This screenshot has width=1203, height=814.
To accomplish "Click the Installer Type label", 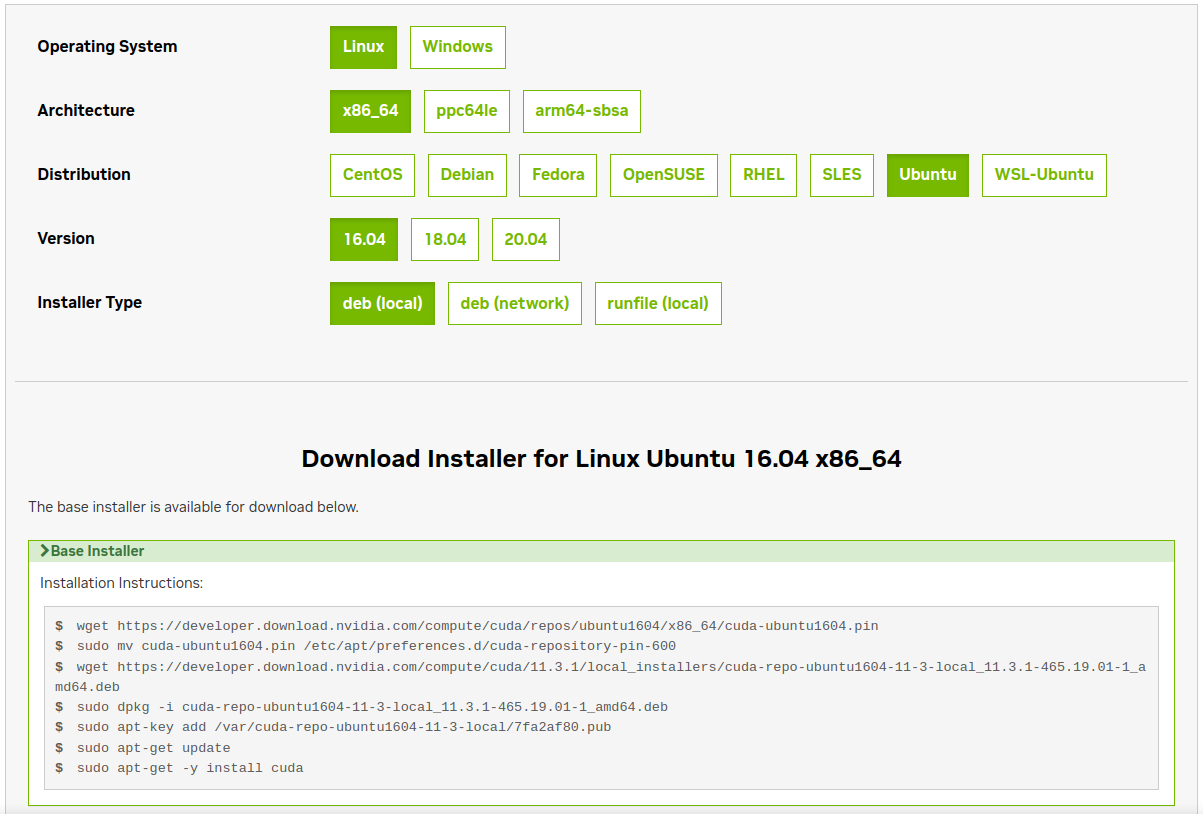I will pos(90,303).
